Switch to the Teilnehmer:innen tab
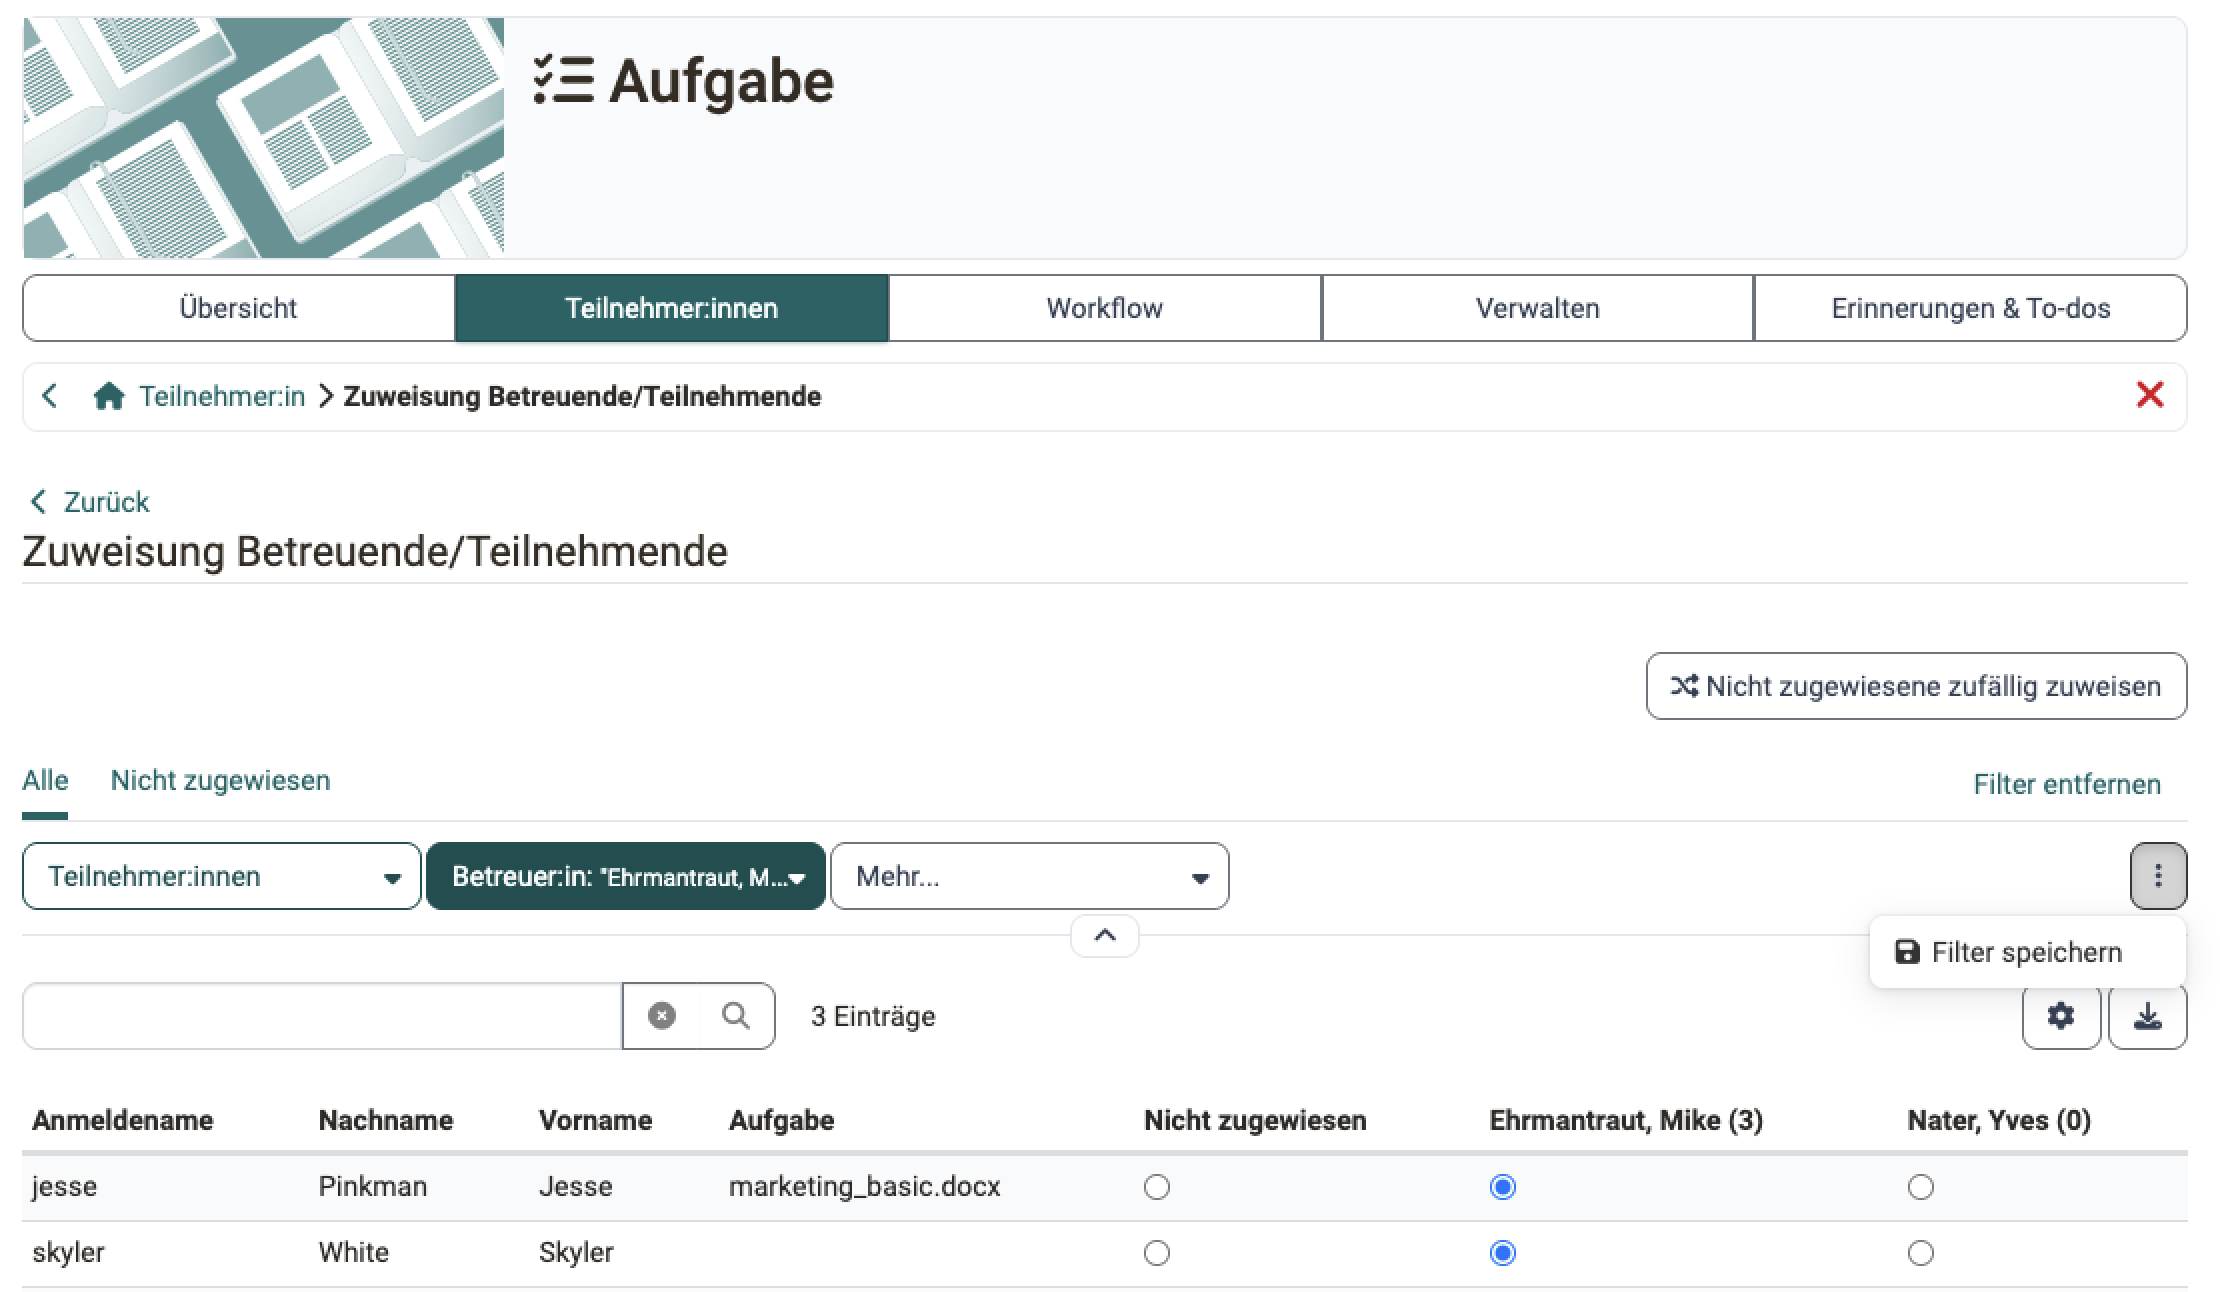The width and height of the screenshot is (2220, 1292). pyautogui.click(x=672, y=308)
